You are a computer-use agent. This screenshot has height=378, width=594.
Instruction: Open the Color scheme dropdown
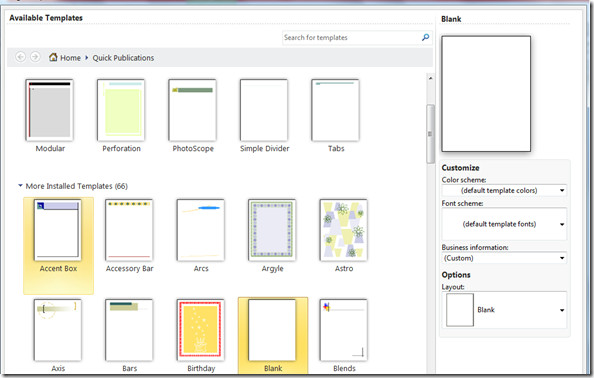click(504, 190)
